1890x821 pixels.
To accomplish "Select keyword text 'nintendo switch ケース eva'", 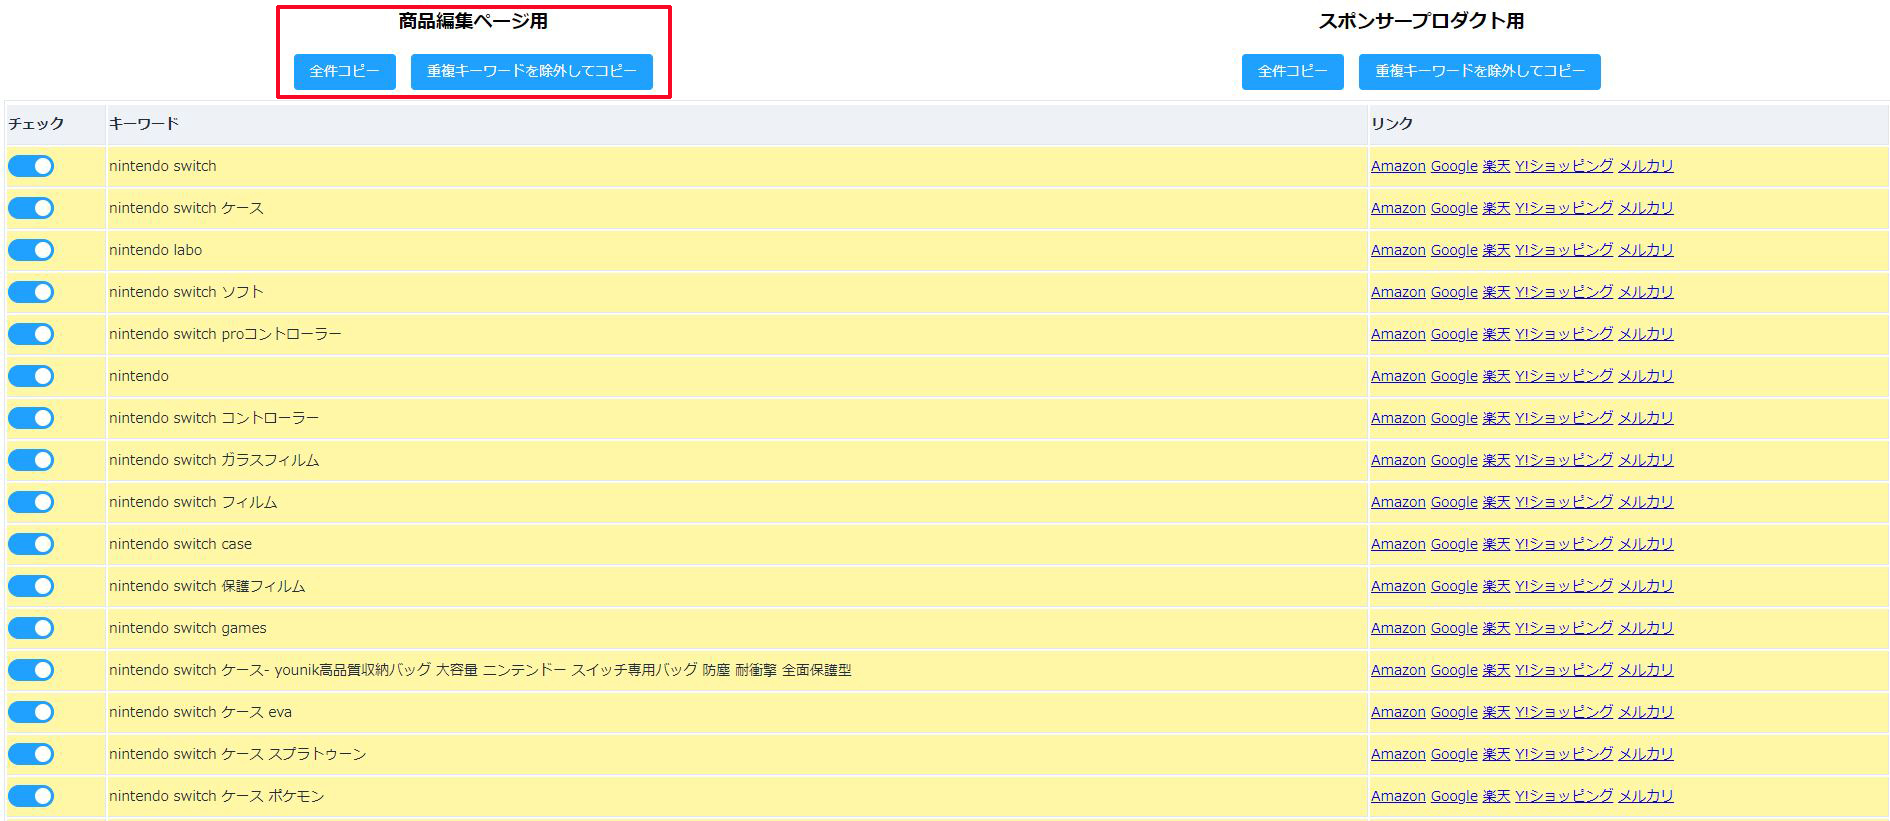I will (x=200, y=712).
